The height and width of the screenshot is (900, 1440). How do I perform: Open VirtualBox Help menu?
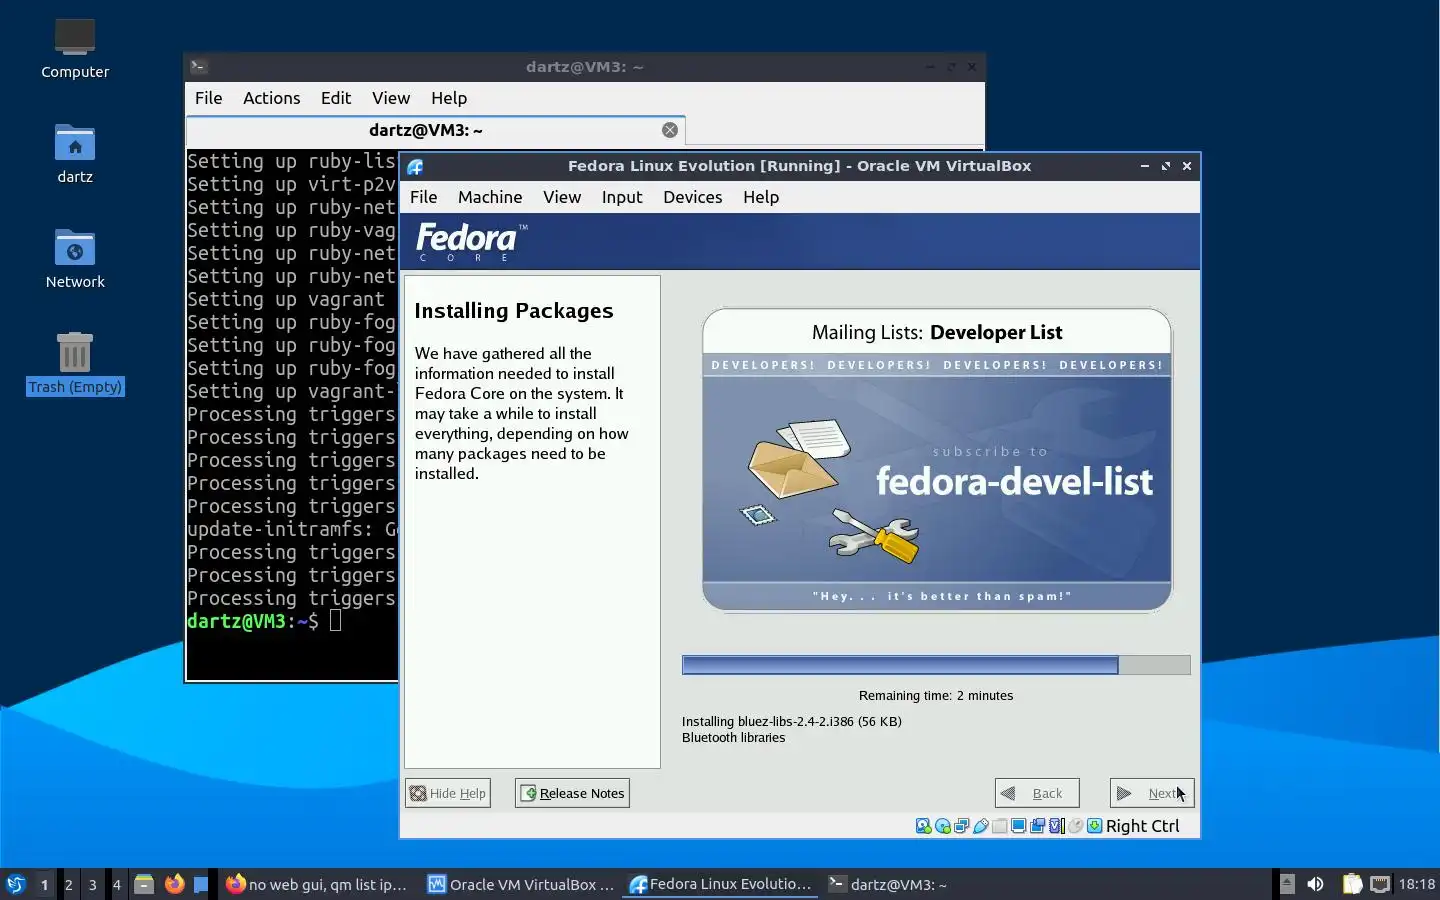point(761,197)
